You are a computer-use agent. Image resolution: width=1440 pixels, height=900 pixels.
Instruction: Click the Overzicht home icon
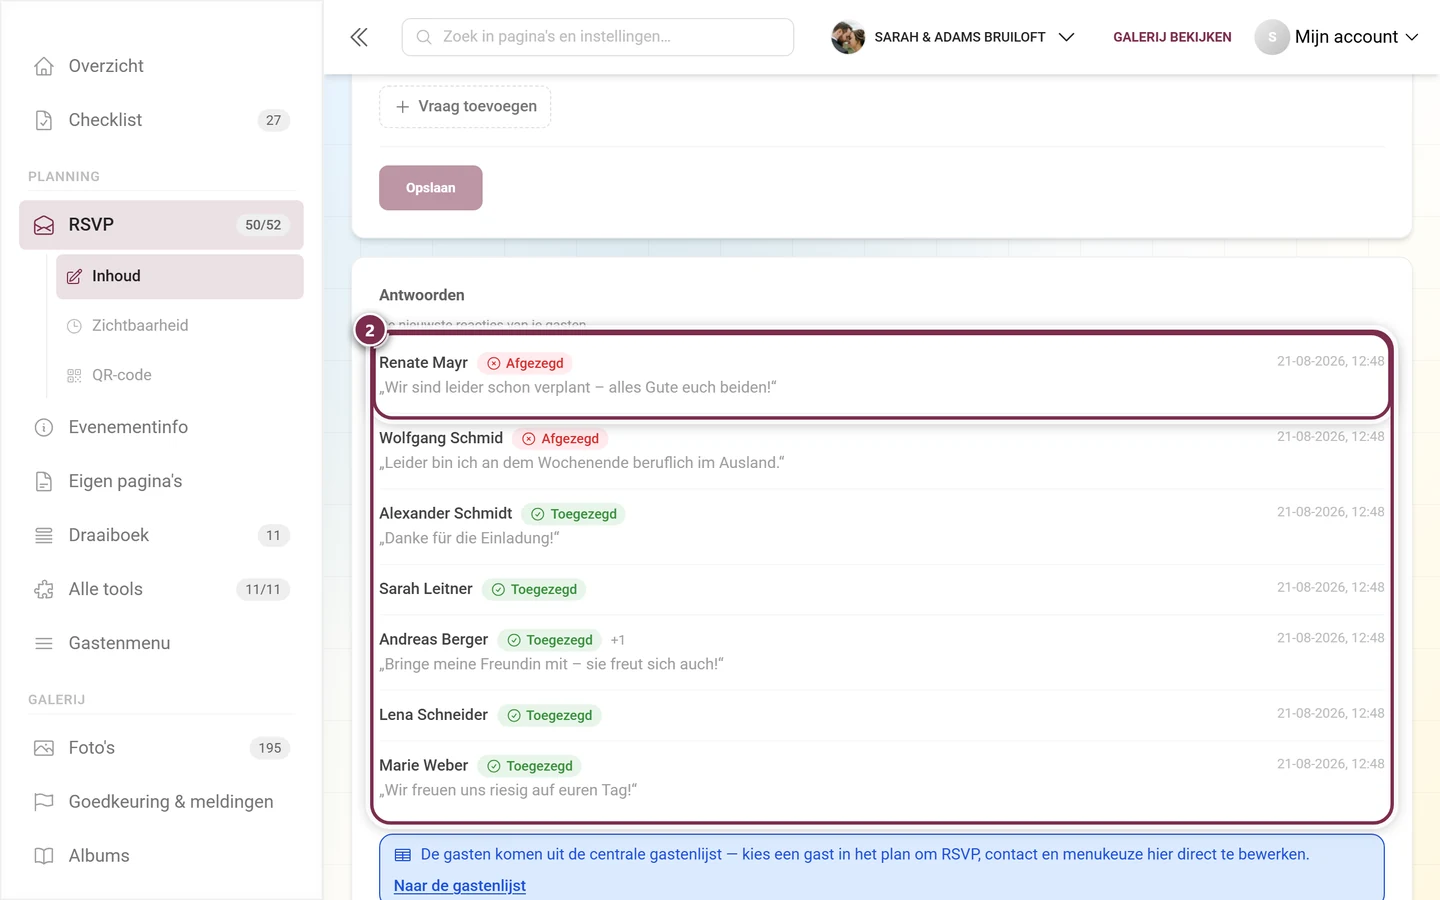click(x=44, y=66)
